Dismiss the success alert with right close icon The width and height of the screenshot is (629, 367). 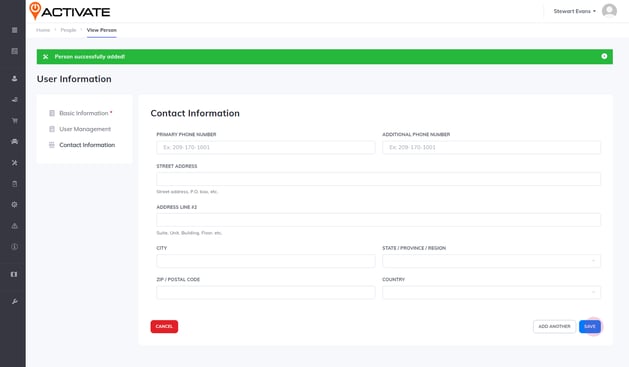click(x=604, y=56)
